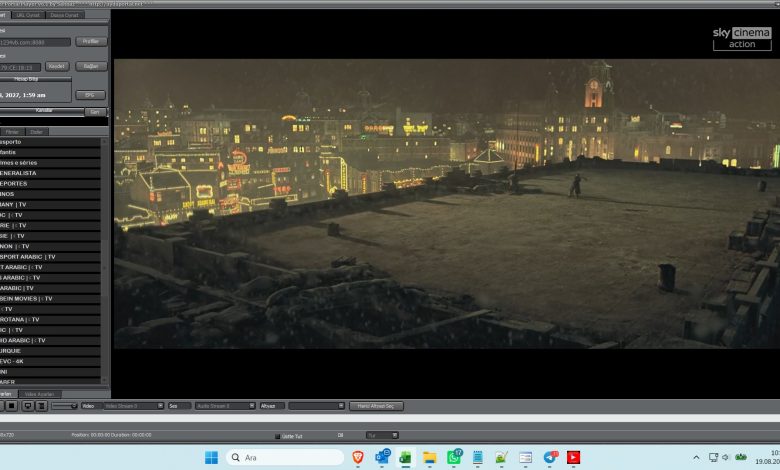Open the Brave browser taskbar icon

pos(358,458)
